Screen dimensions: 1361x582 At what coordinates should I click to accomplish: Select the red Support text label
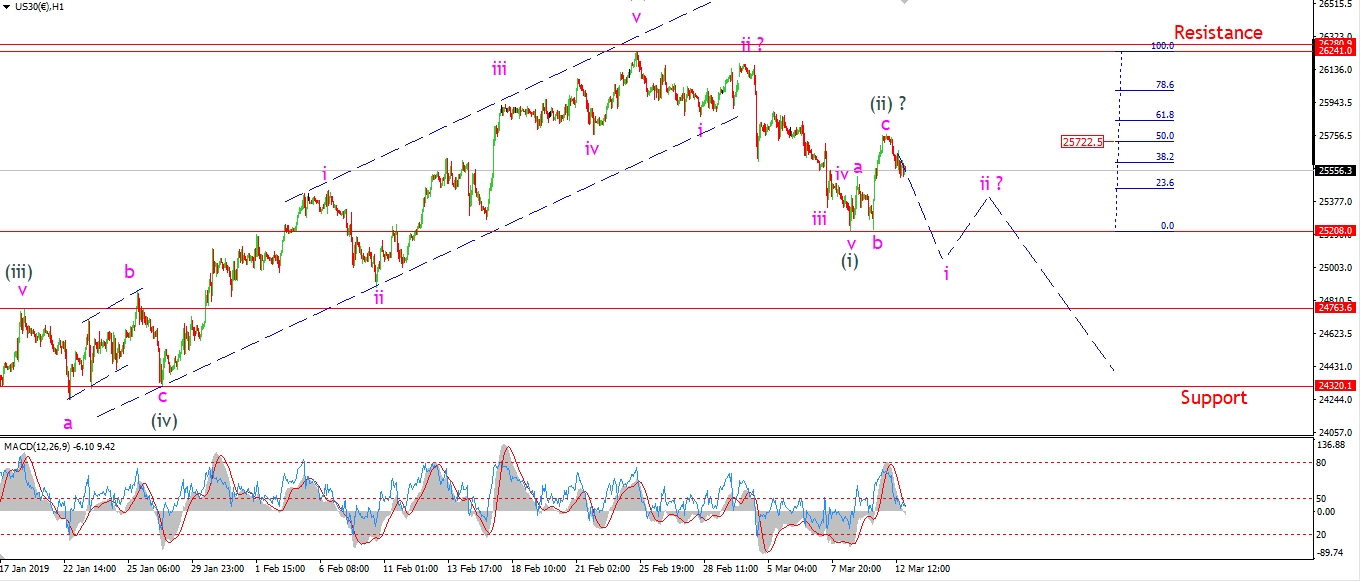point(1213,398)
